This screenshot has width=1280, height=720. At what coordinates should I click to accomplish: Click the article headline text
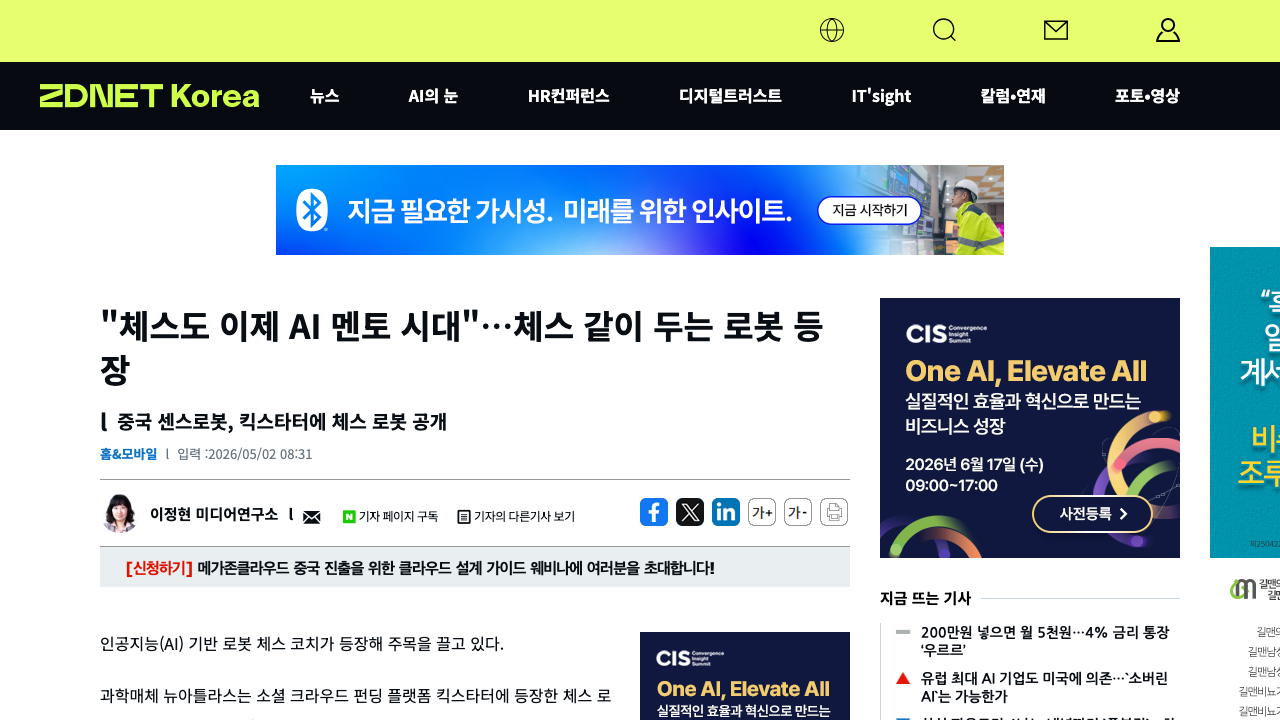(461, 347)
